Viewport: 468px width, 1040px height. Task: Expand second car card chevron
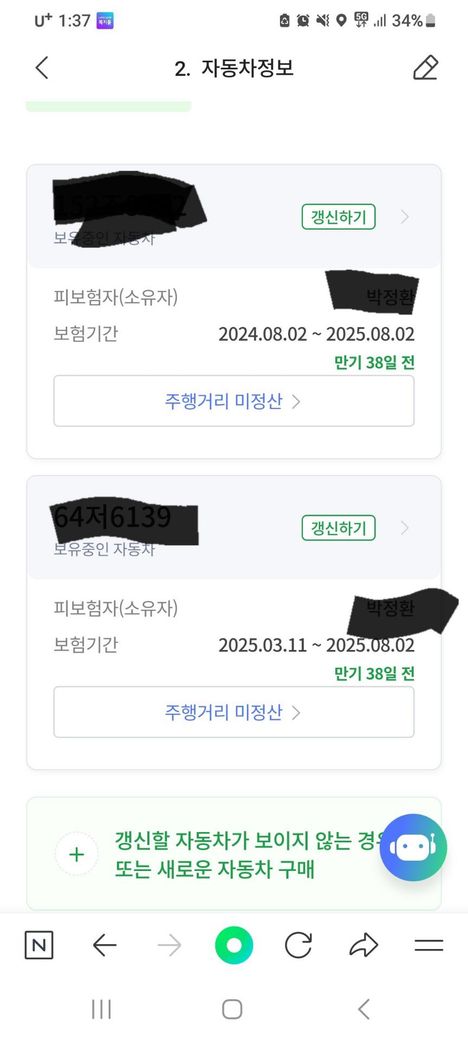(405, 528)
